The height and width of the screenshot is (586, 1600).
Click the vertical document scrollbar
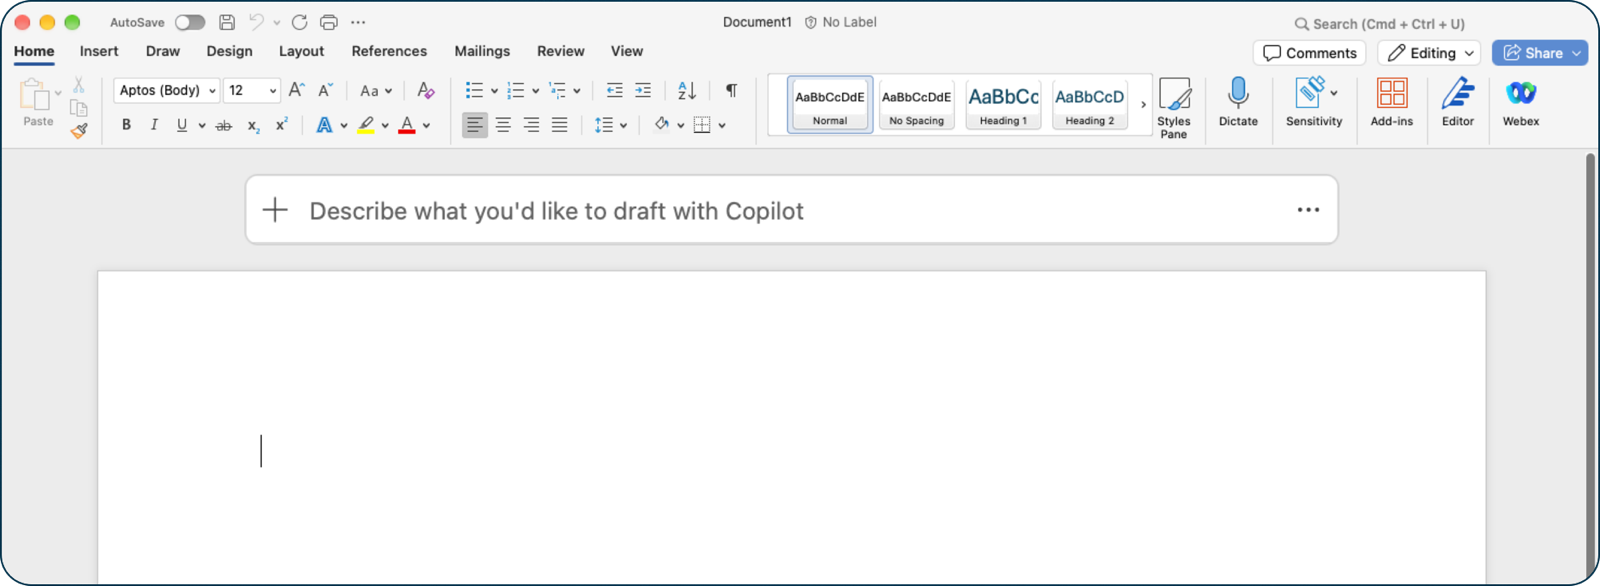1589,368
